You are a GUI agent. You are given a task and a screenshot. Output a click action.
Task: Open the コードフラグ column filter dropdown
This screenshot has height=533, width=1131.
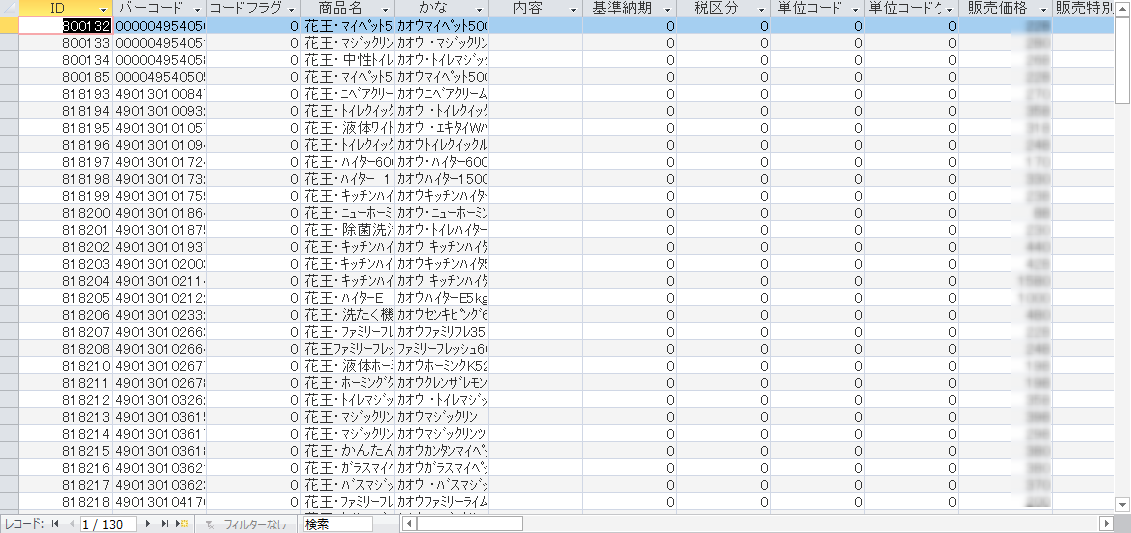[292, 9]
